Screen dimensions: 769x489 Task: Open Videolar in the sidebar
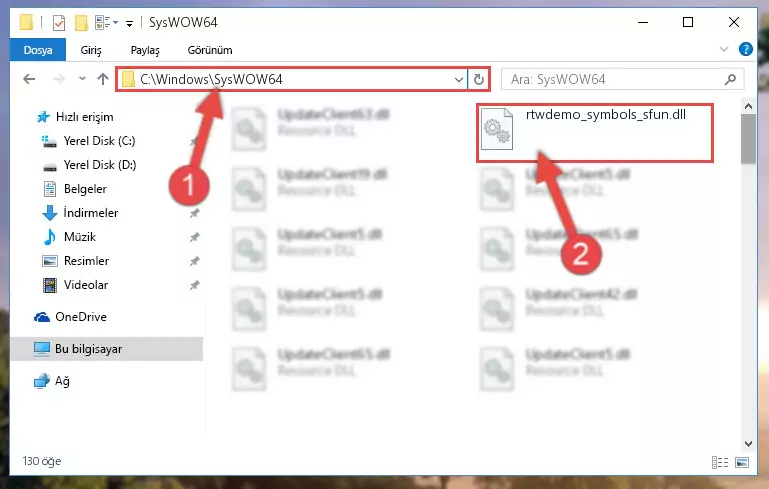point(86,285)
